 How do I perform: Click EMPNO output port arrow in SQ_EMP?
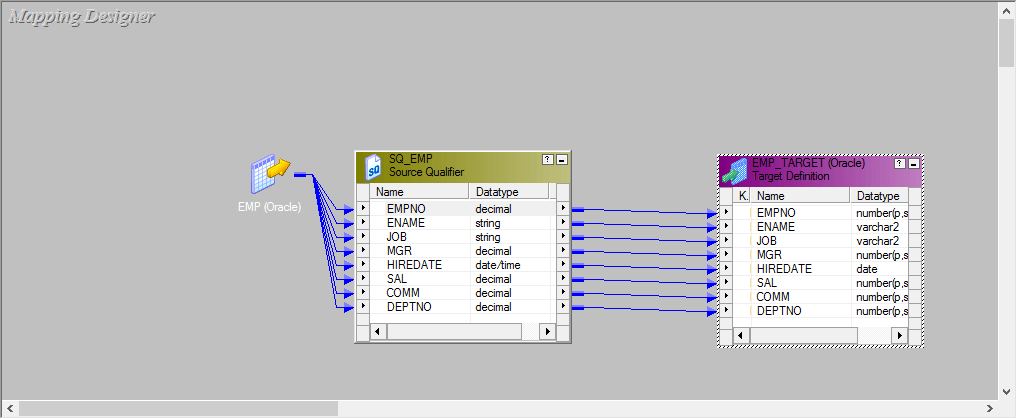(x=563, y=209)
